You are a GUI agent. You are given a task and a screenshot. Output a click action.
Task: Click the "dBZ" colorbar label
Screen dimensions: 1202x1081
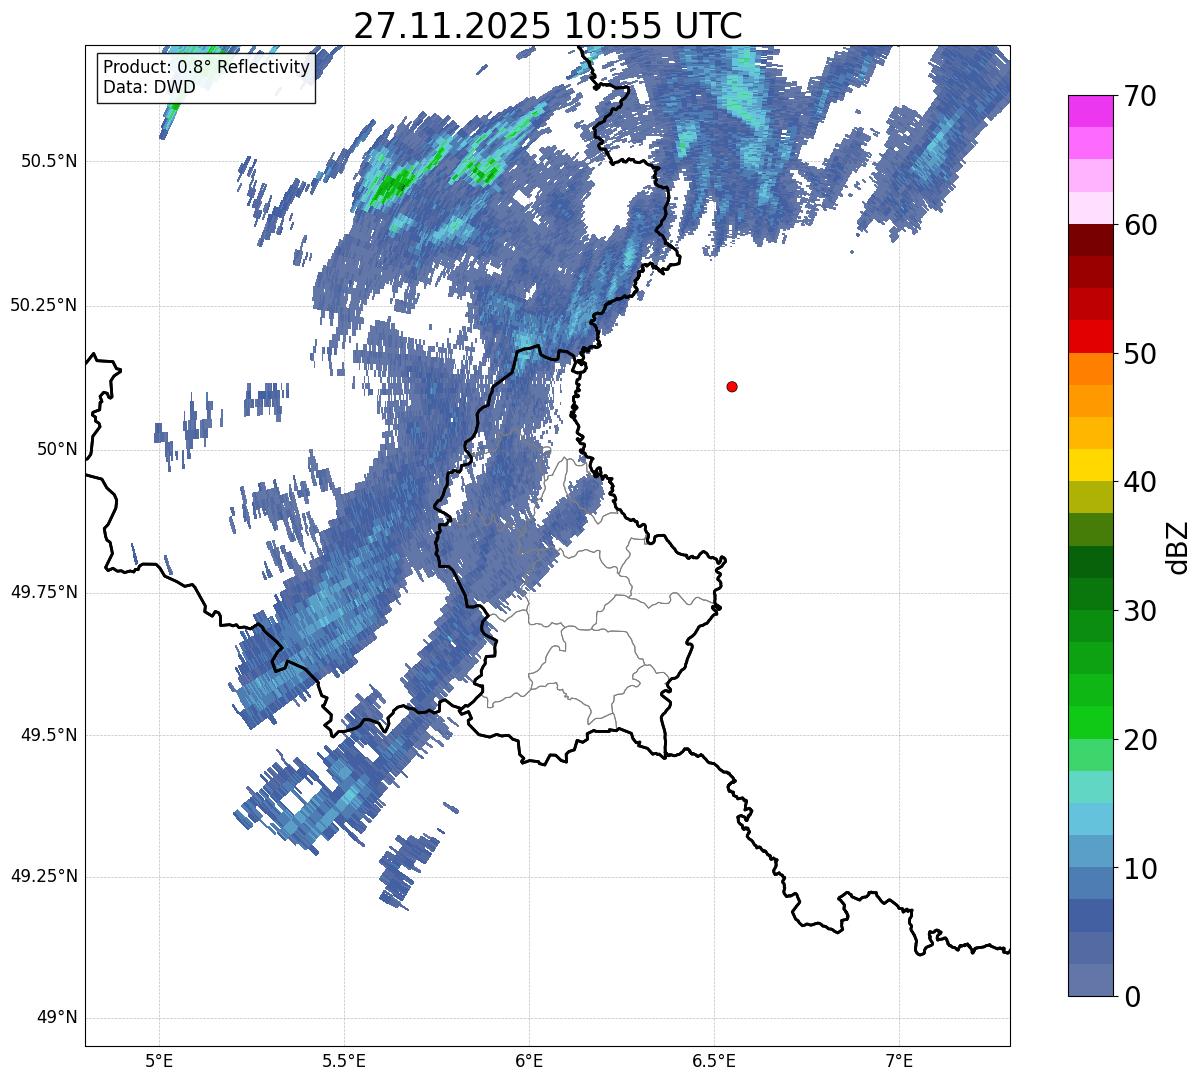[x=1178, y=546]
